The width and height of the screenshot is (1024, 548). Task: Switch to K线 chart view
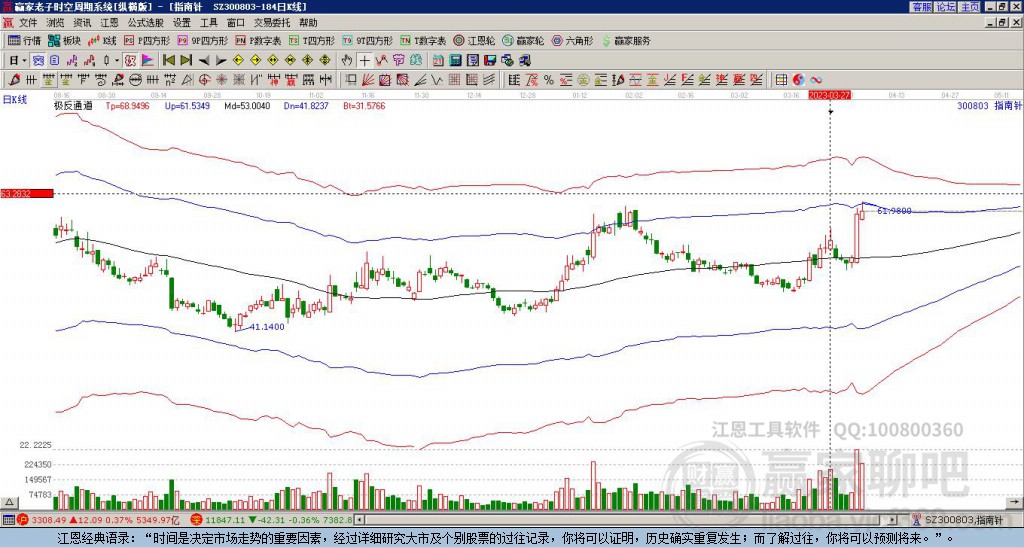[x=102, y=40]
